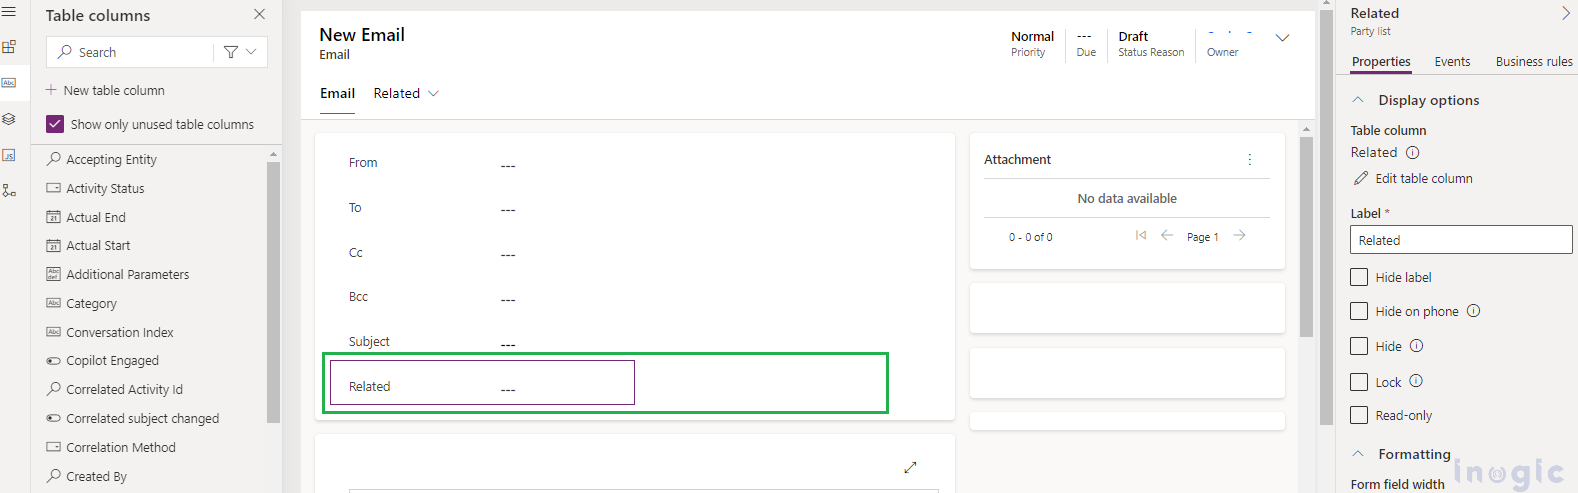Open Attachment grid more options ellipsis
The image size is (1578, 493).
[x=1250, y=160]
